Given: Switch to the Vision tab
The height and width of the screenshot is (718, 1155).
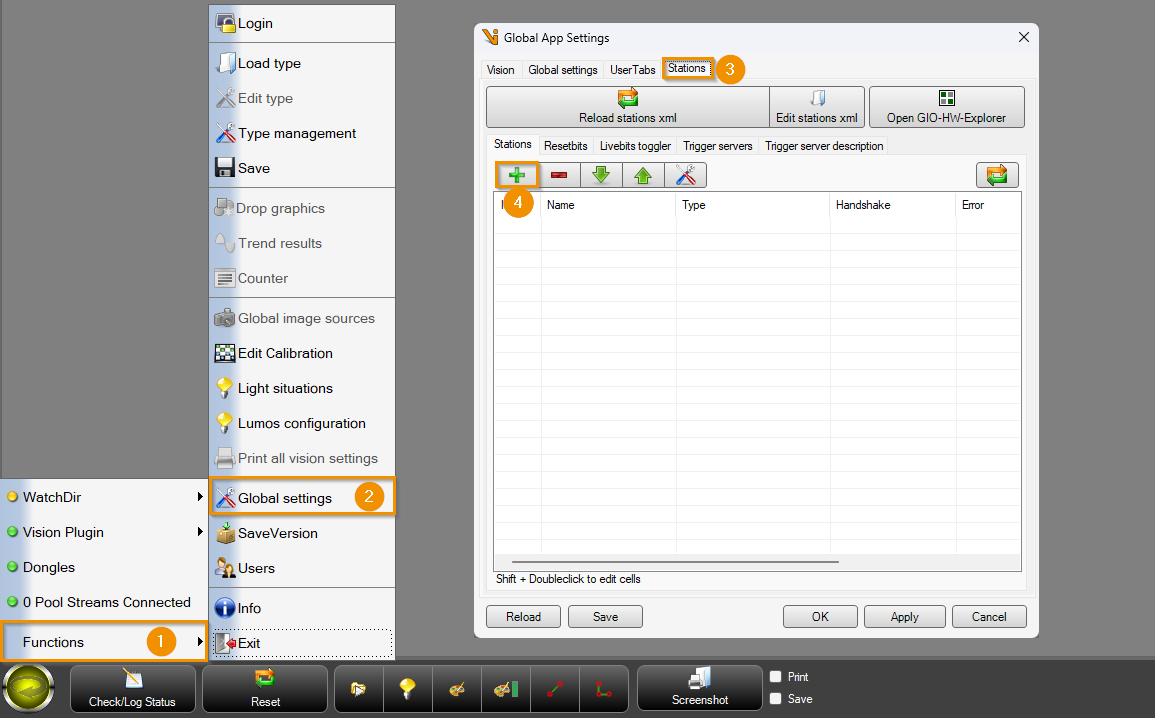Looking at the screenshot, I should (x=501, y=70).
